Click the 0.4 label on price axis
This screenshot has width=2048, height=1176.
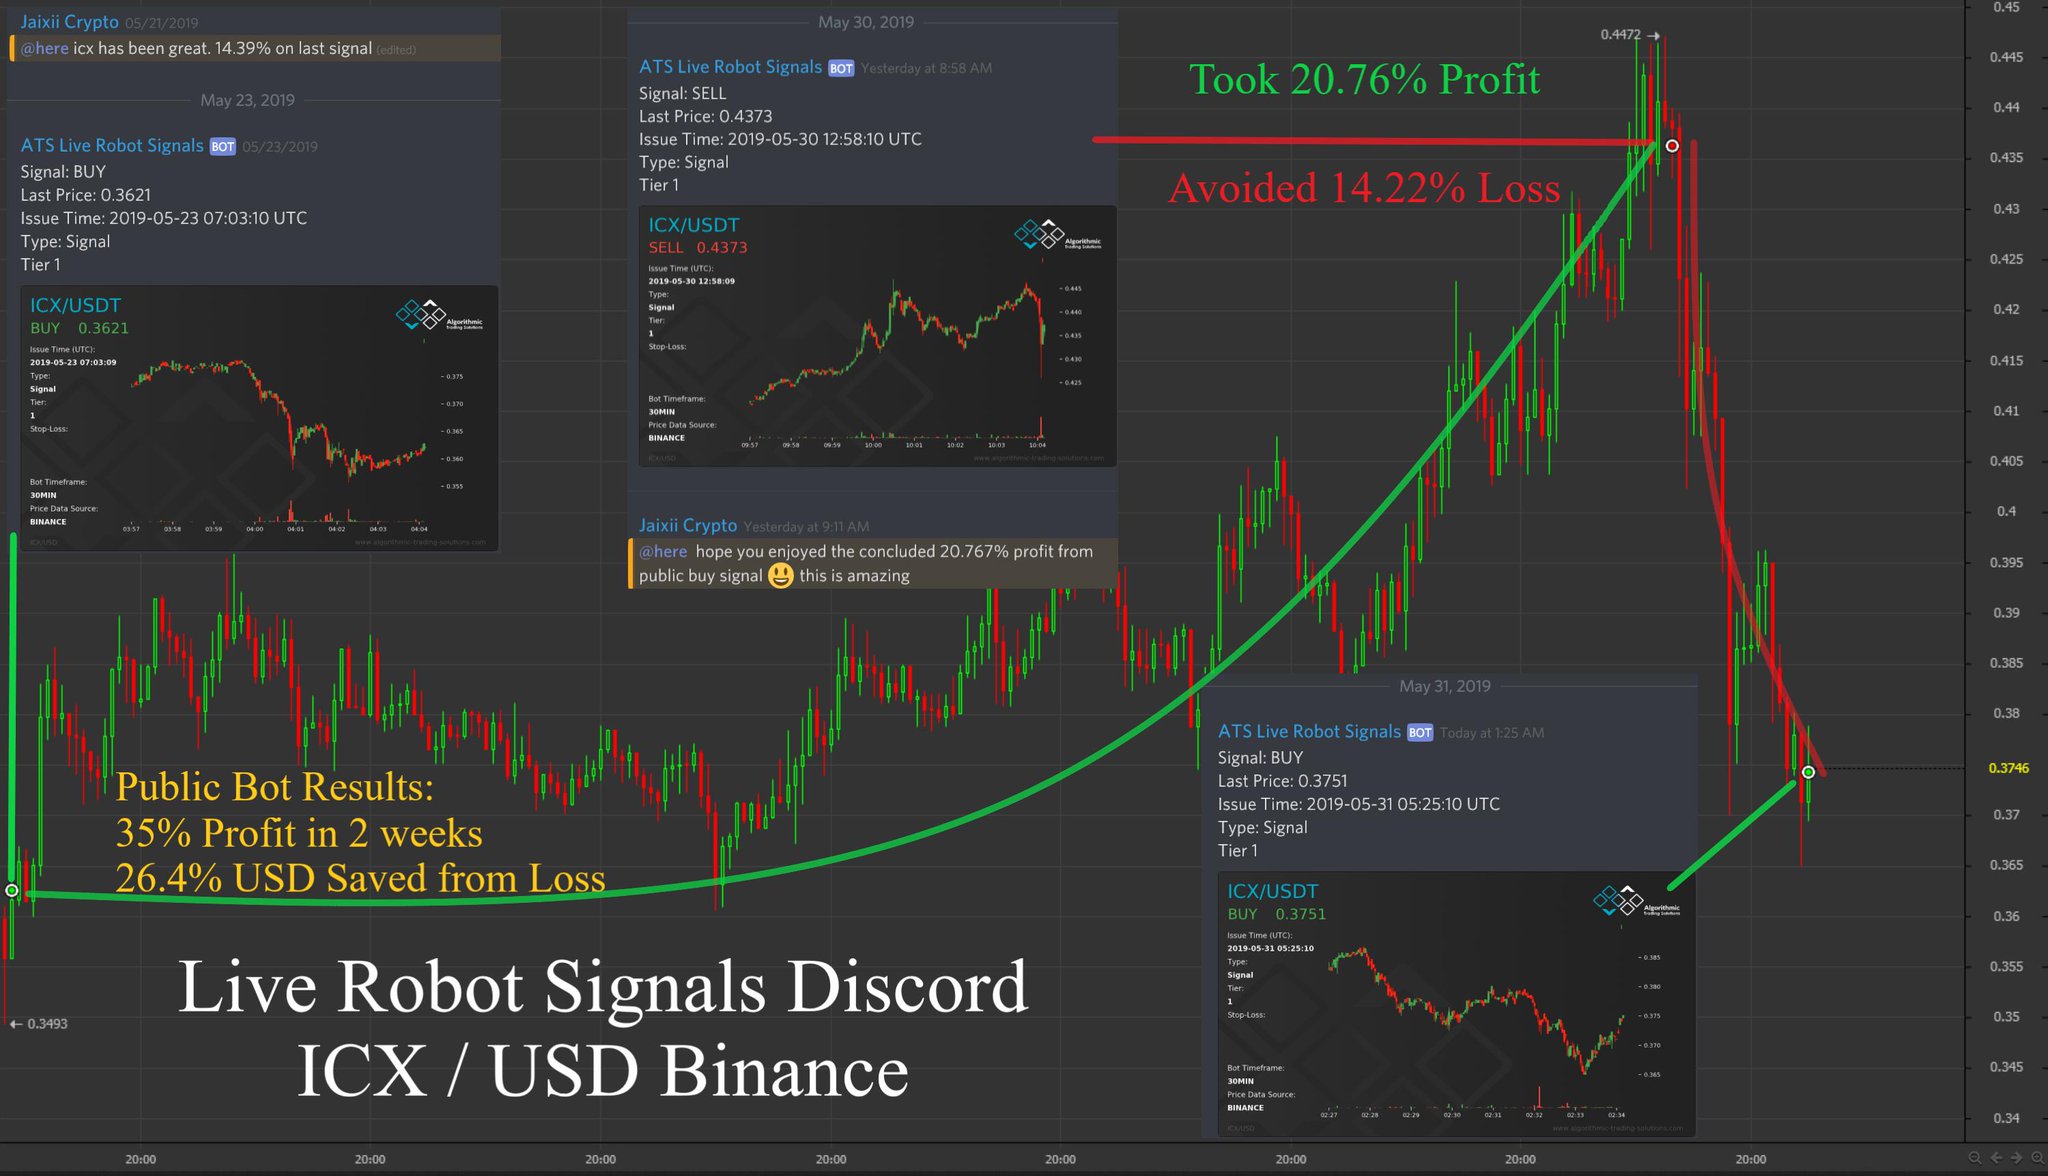(x=2006, y=511)
